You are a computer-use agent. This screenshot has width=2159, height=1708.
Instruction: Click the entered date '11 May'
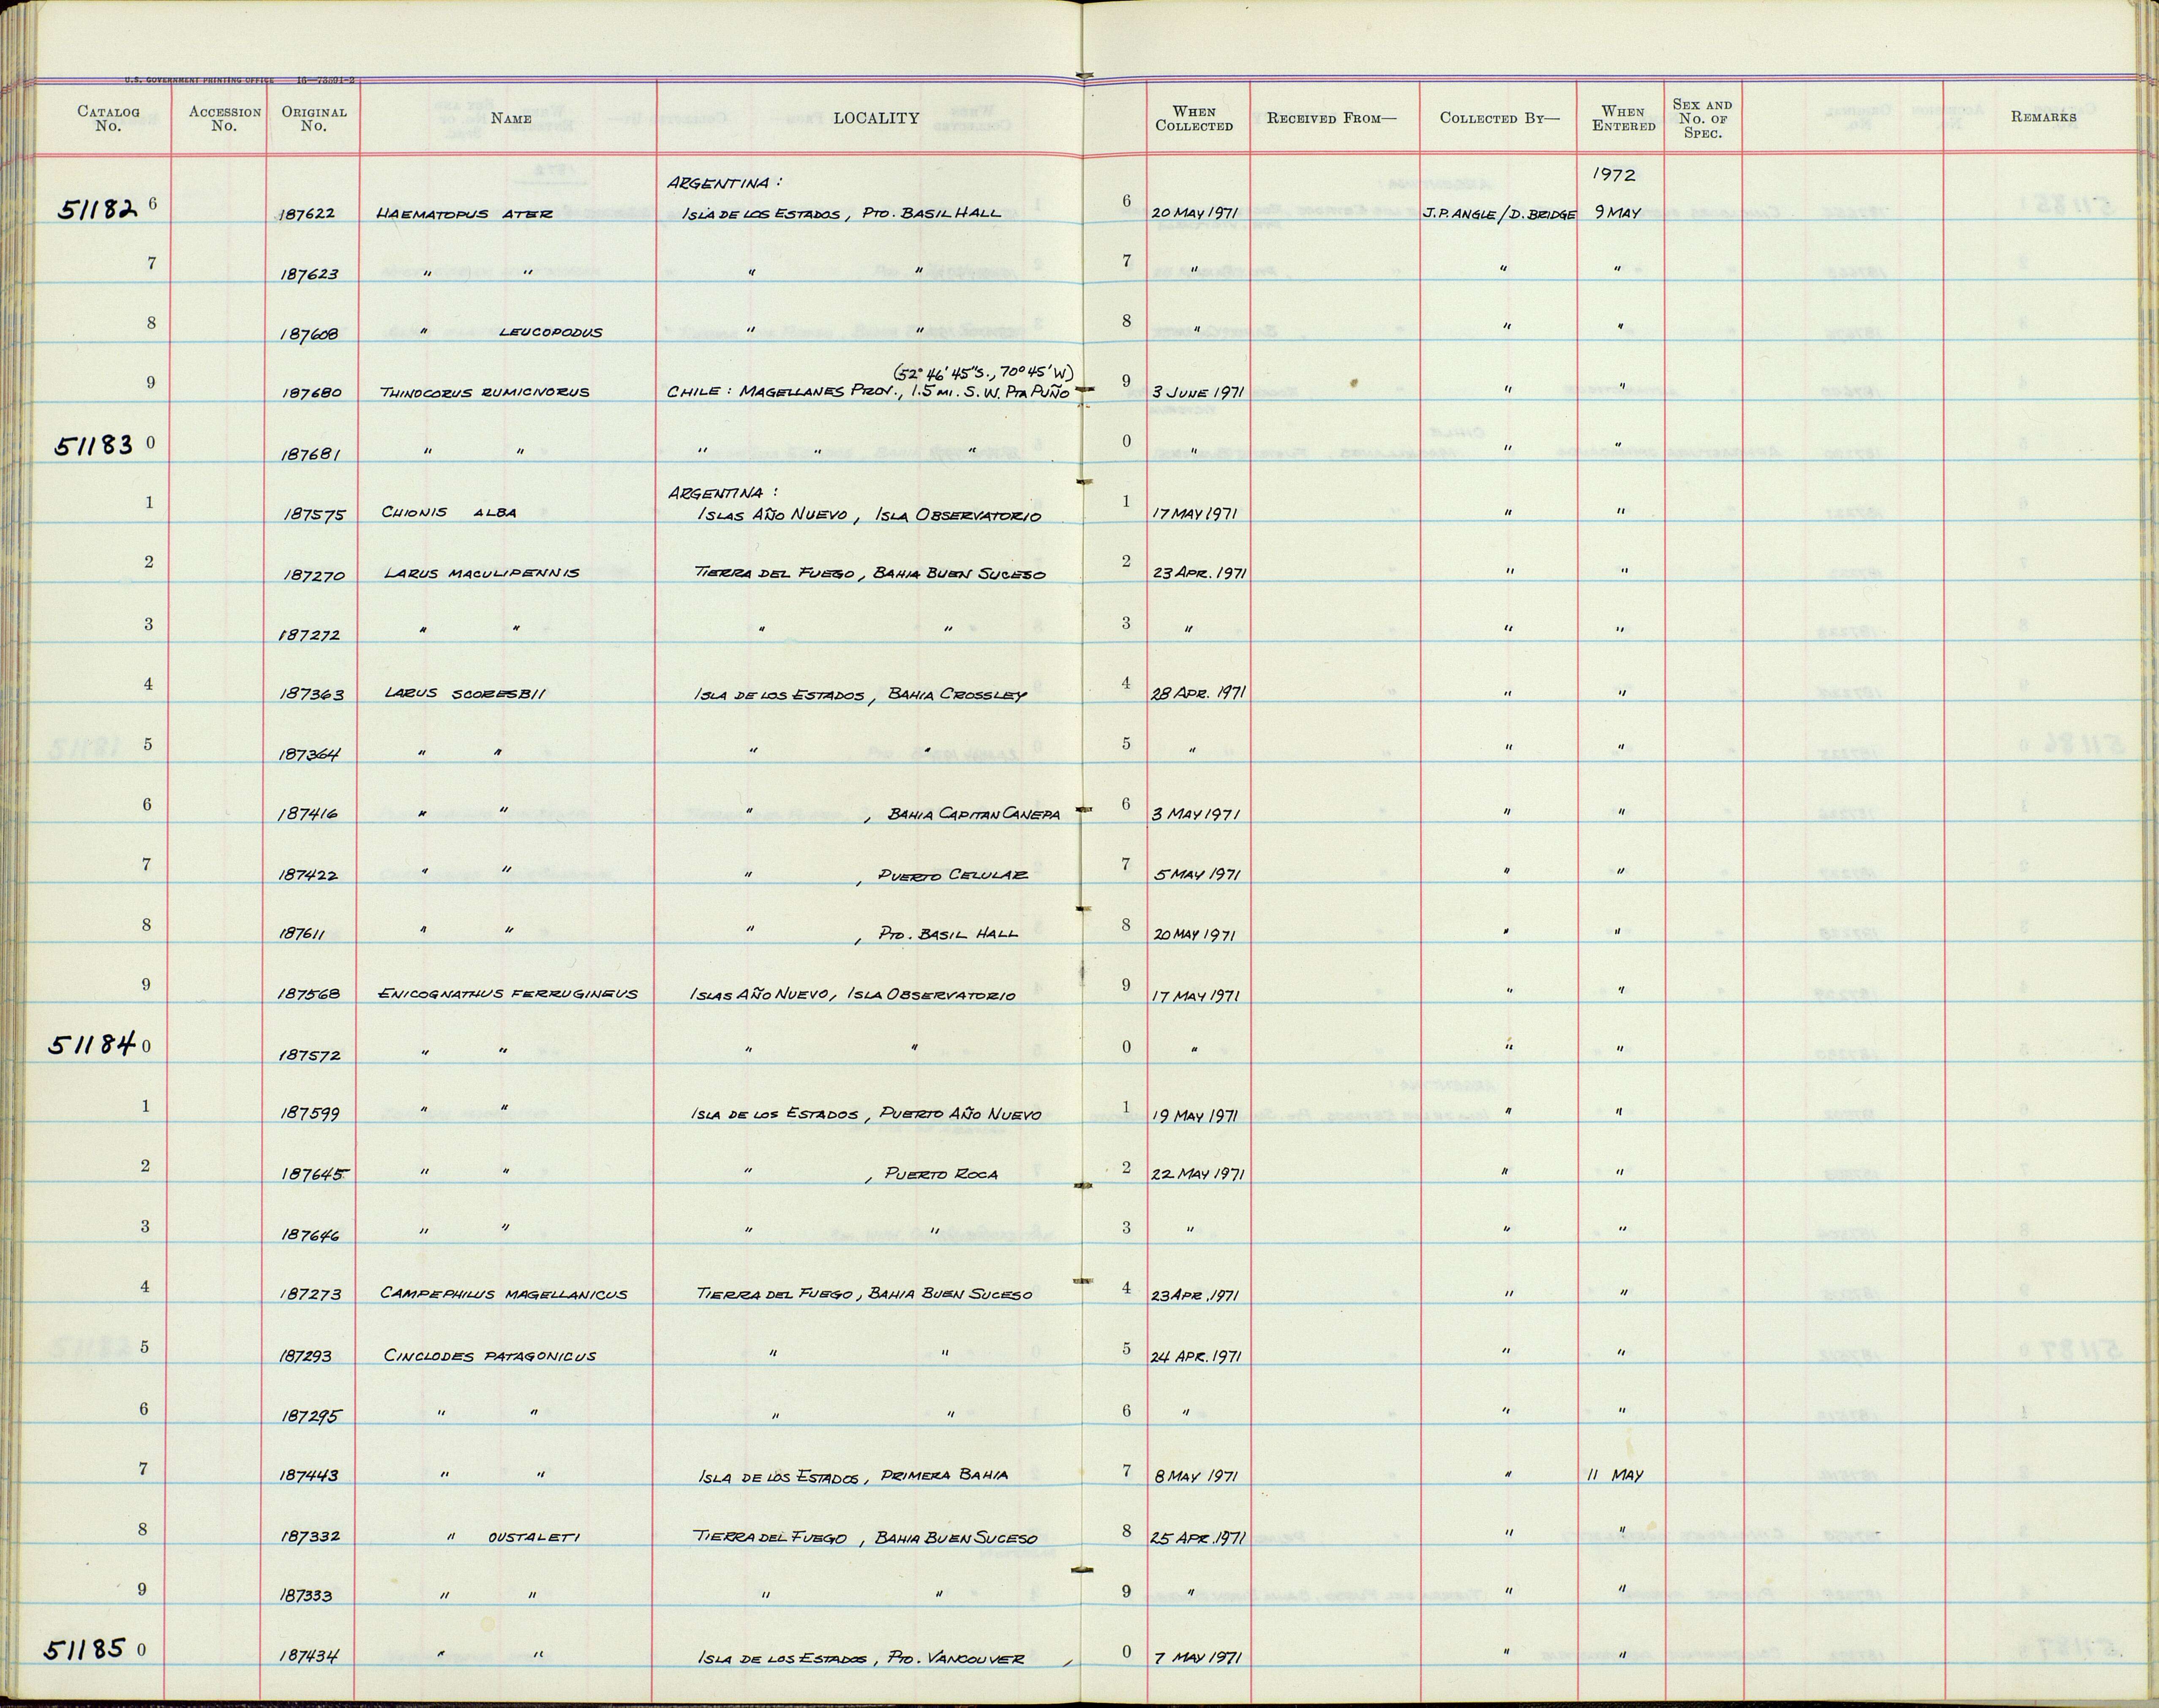pyautogui.click(x=1615, y=1475)
